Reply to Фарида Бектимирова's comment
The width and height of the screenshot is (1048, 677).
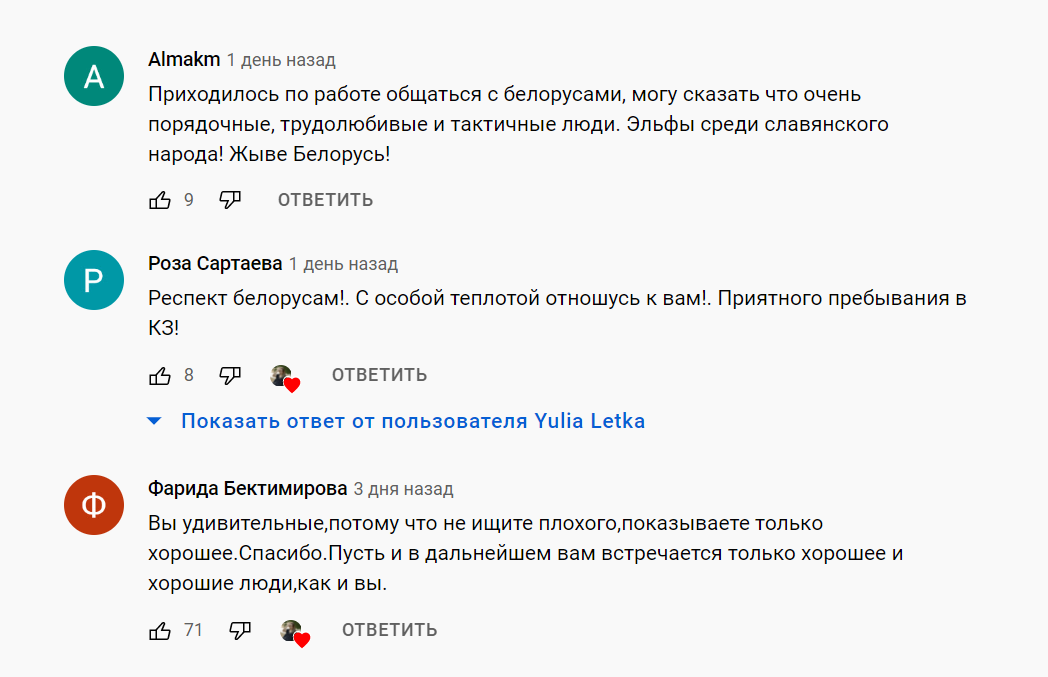(389, 630)
